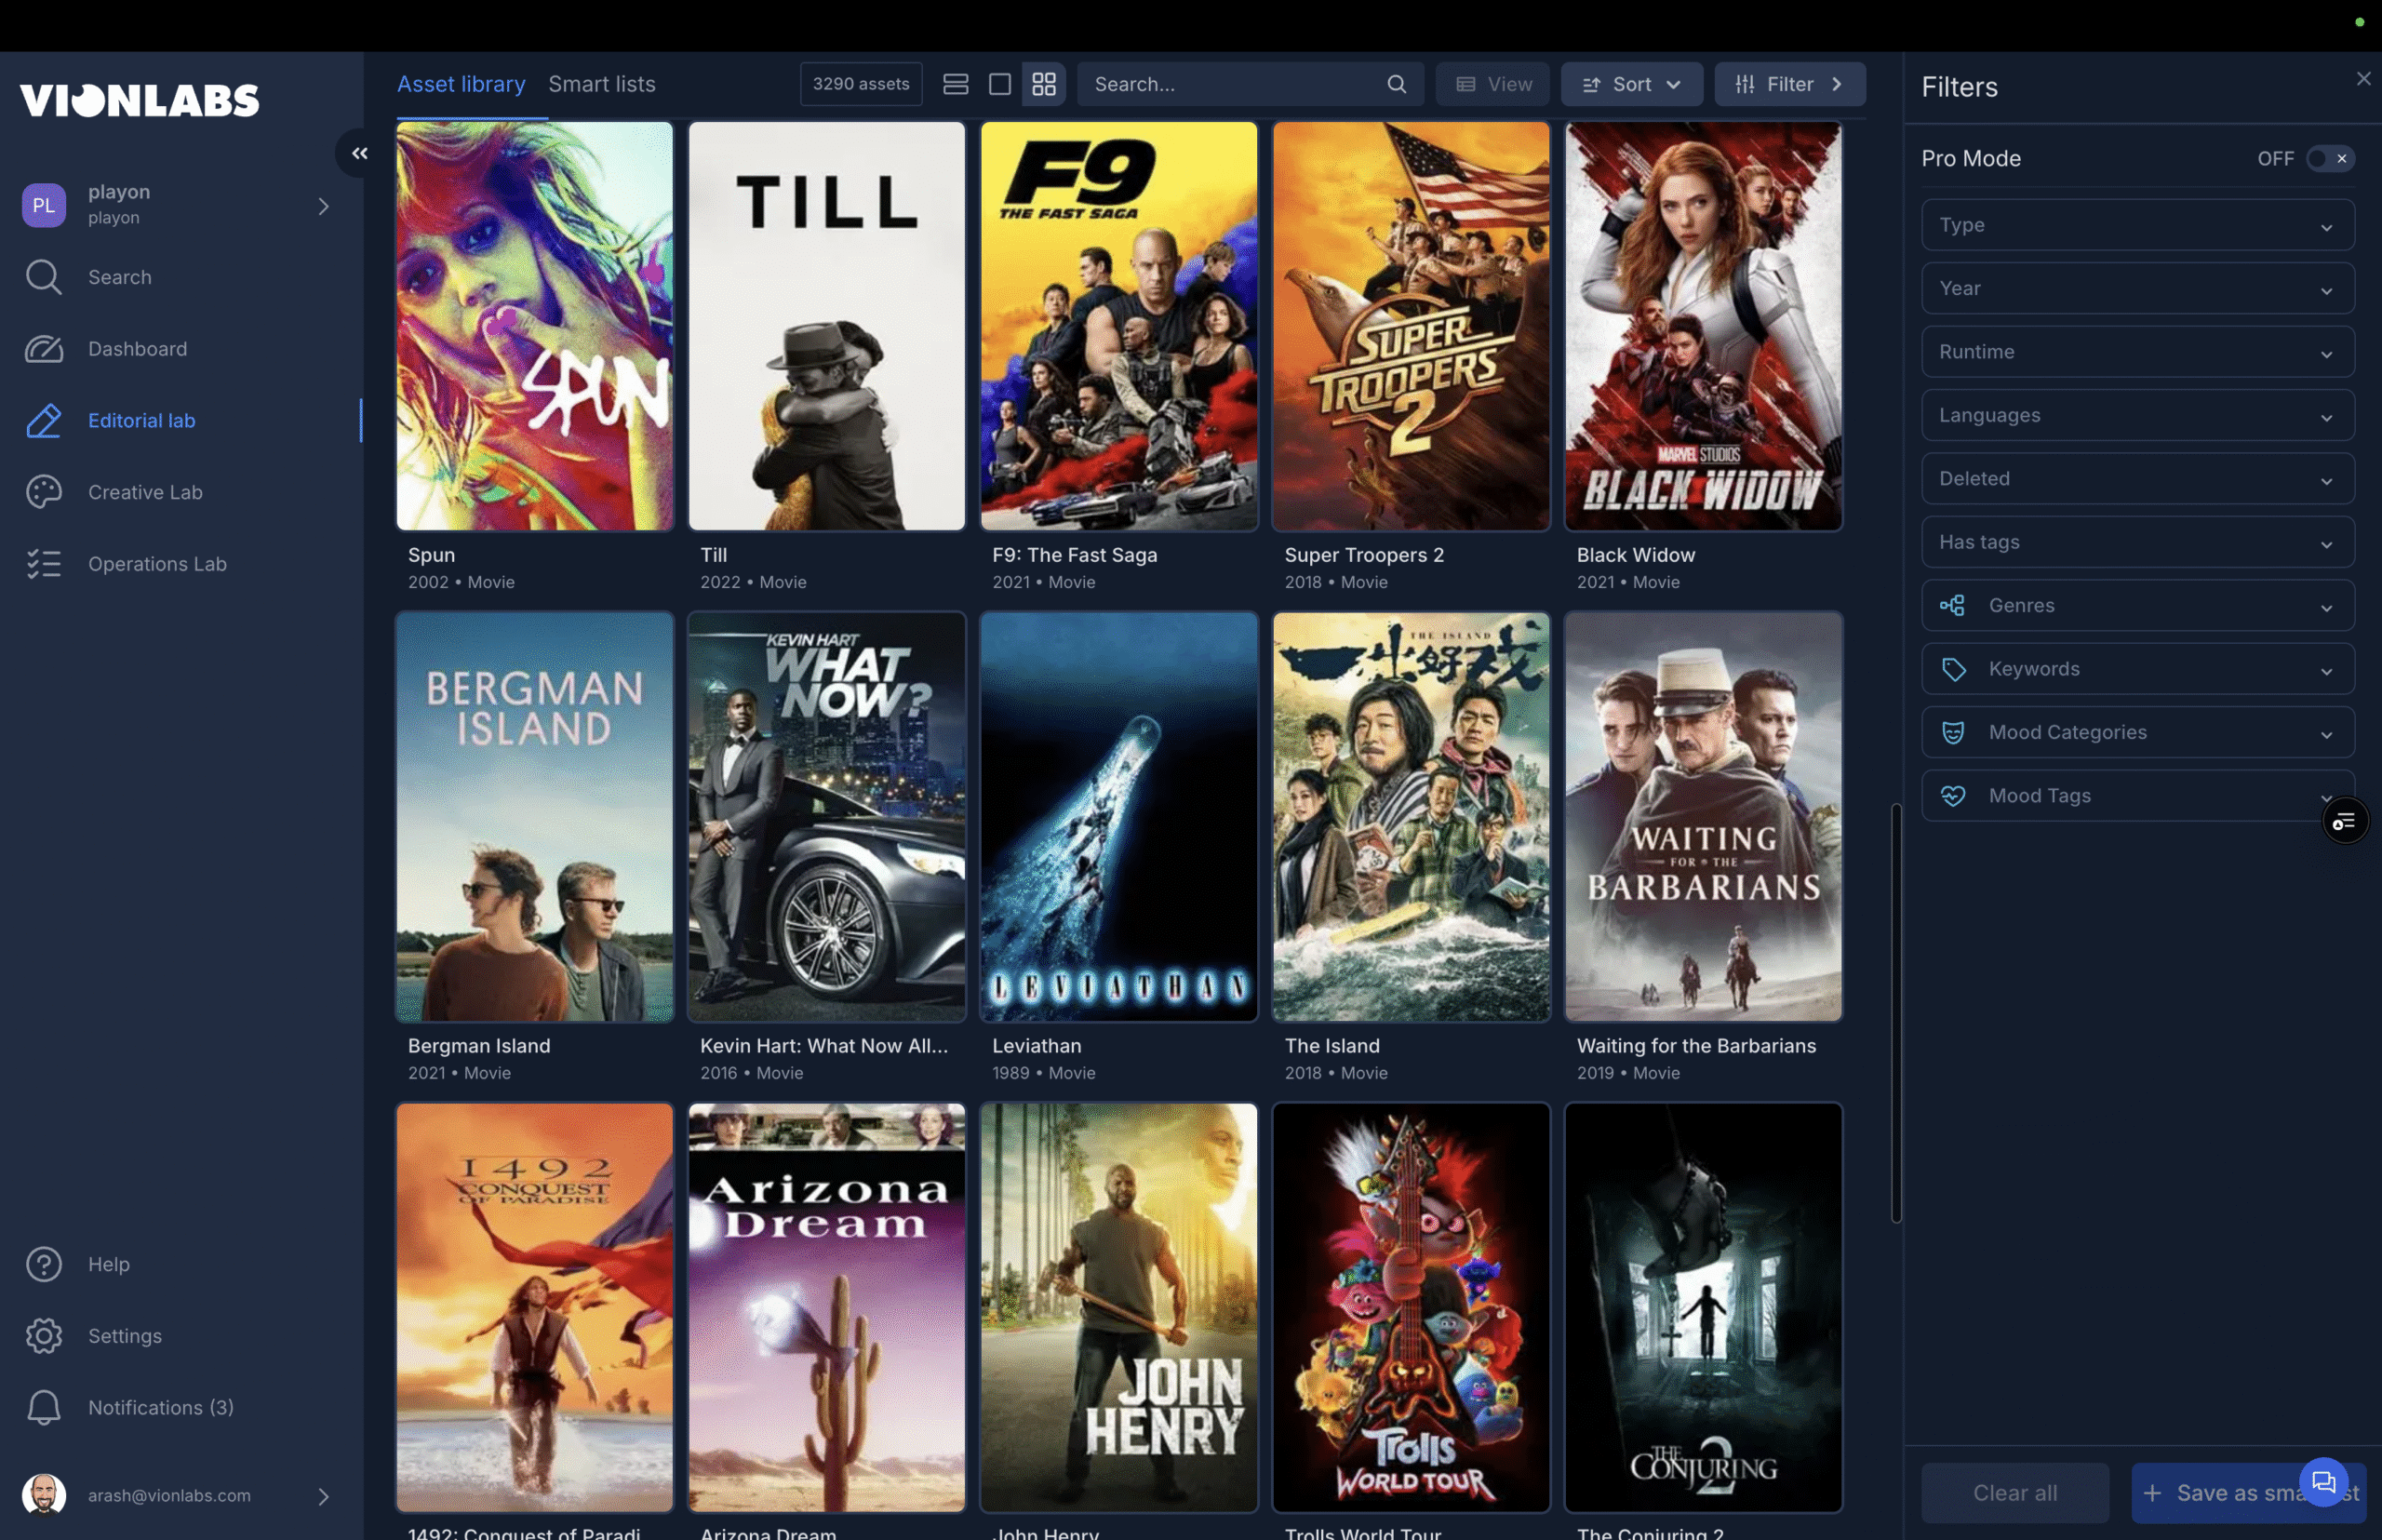Expand the Type filter dropdown
The width and height of the screenshot is (2382, 1540).
[x=2137, y=225]
